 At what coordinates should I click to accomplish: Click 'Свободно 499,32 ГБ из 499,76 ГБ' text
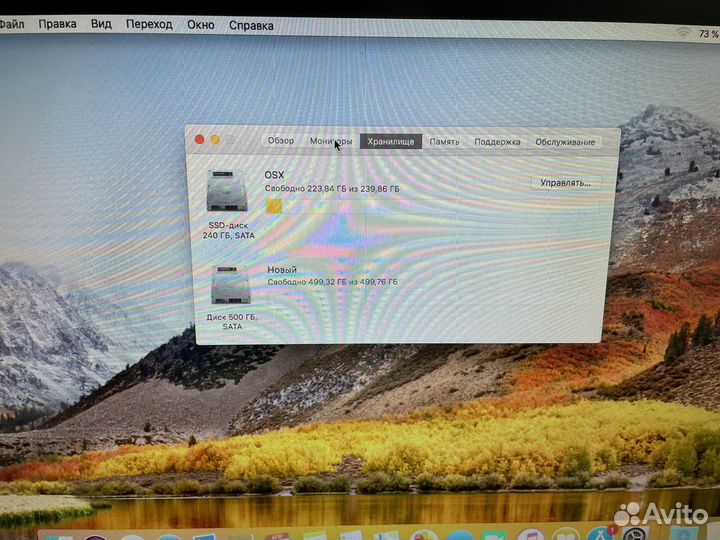tap(332, 282)
